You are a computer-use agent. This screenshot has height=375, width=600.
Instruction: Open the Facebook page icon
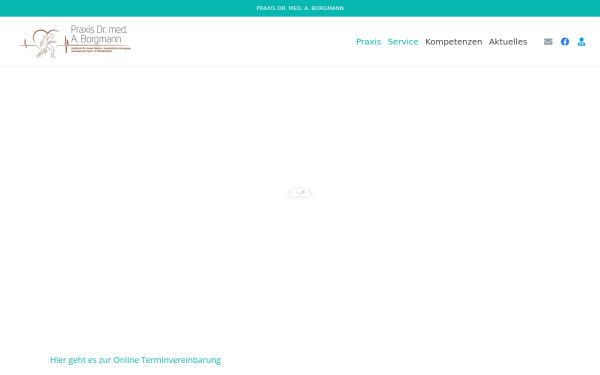click(x=565, y=42)
